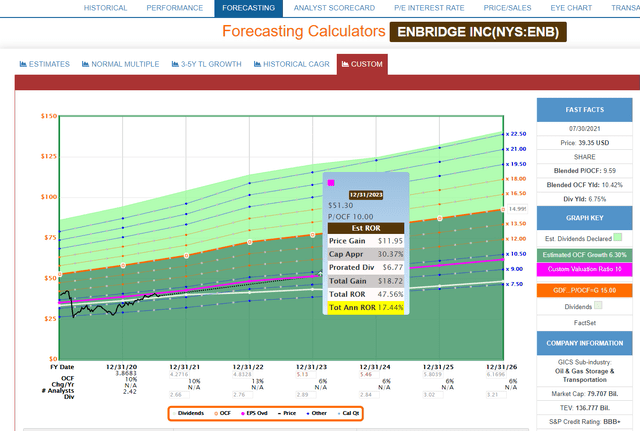Click the ENBRIDGE INC(NYS:ENB) company badge

[478, 32]
